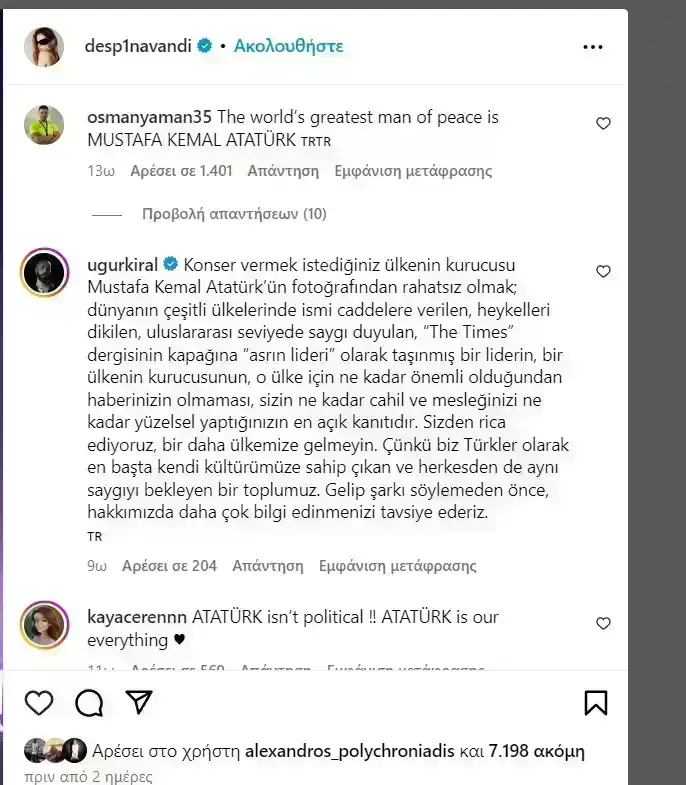Viewport: 686px width, 785px height.
Task: View the 7.198 ακόμη likes list
Action: point(536,751)
